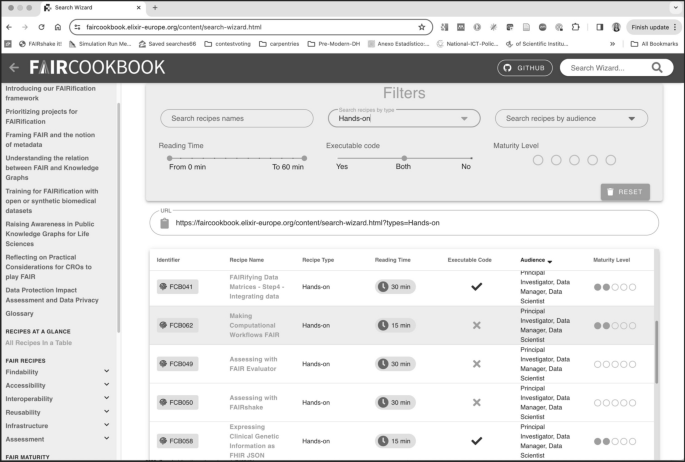This screenshot has height=462, width=685.
Task: Click the back arrow in FAIRCookbook header
Action: 14,67
